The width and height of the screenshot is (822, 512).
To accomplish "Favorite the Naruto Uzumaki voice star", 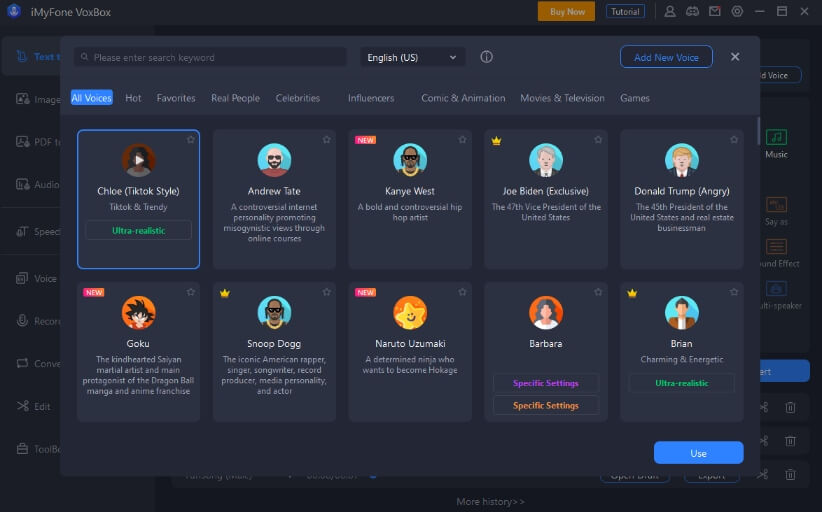I will [462, 292].
